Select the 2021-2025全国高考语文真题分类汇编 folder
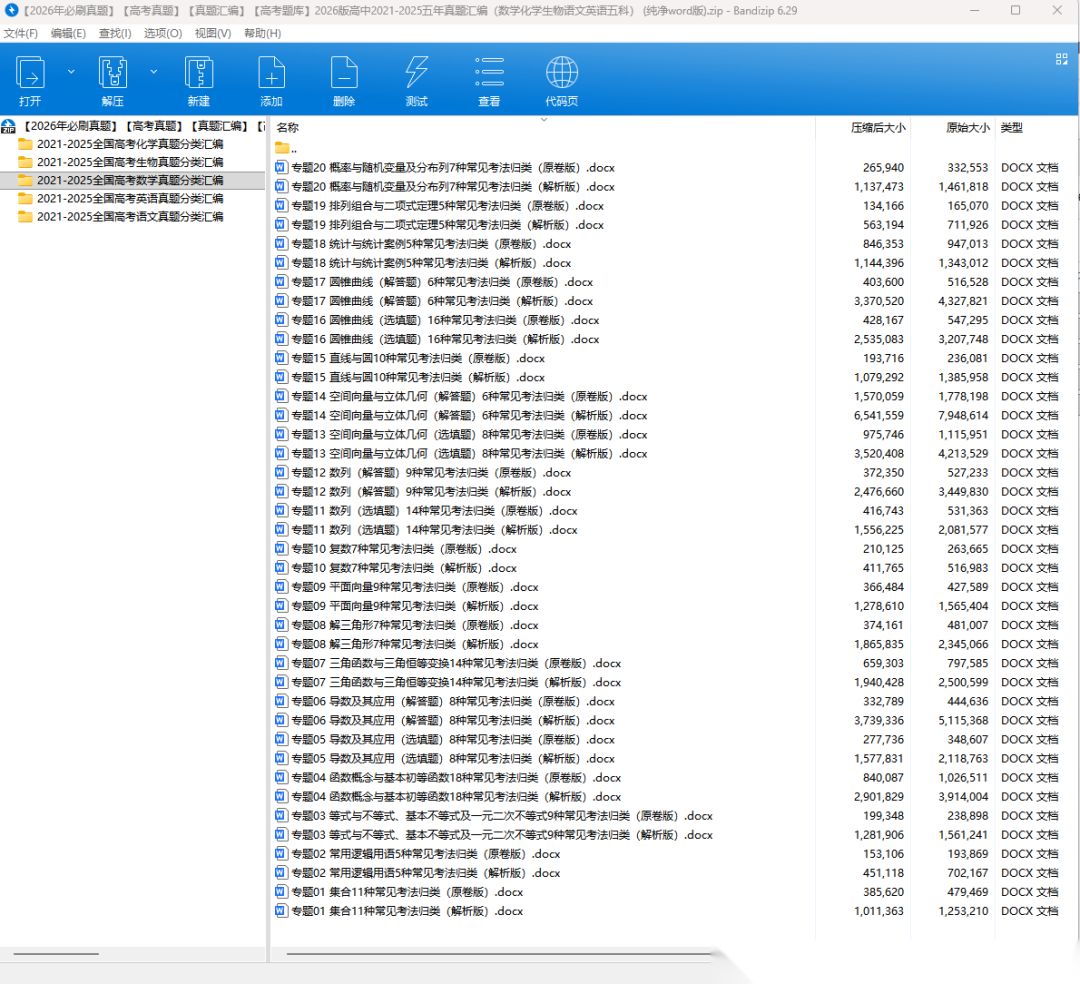 [x=129, y=216]
